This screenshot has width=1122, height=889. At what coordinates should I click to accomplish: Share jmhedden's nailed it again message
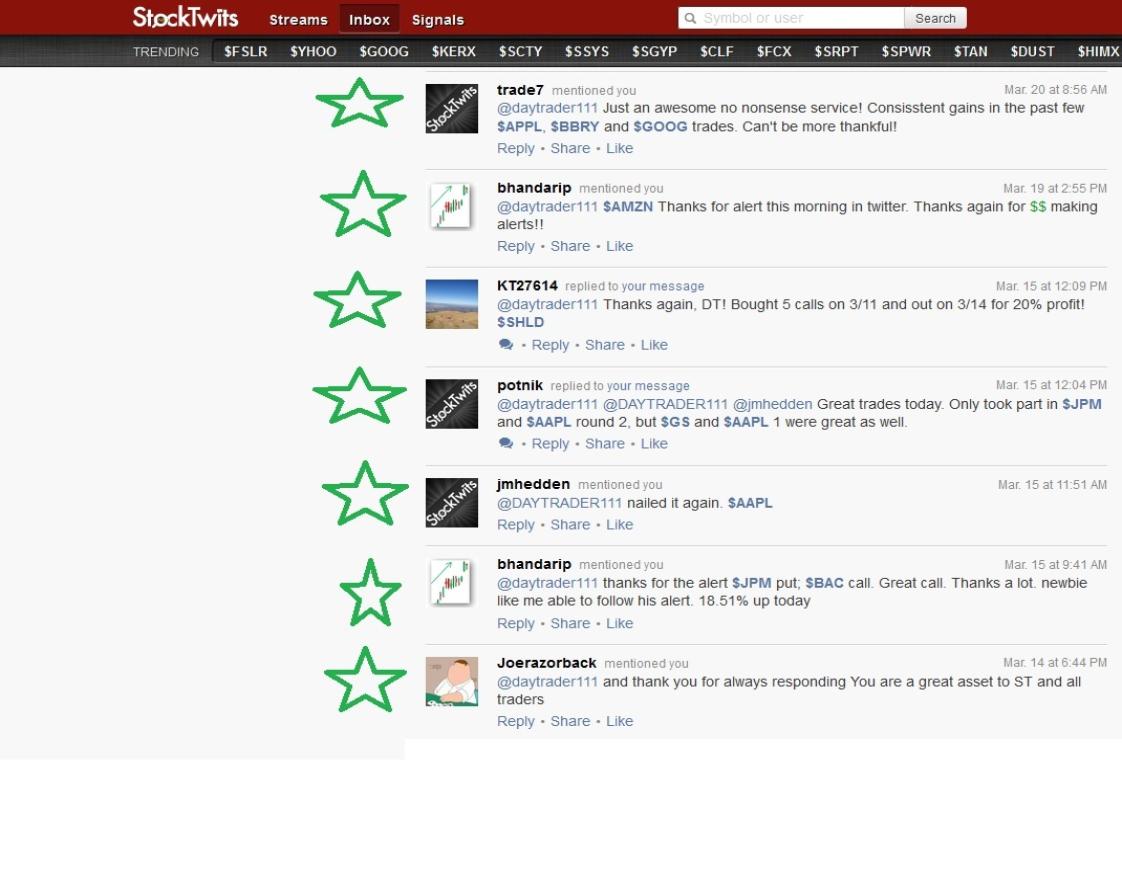tap(570, 525)
